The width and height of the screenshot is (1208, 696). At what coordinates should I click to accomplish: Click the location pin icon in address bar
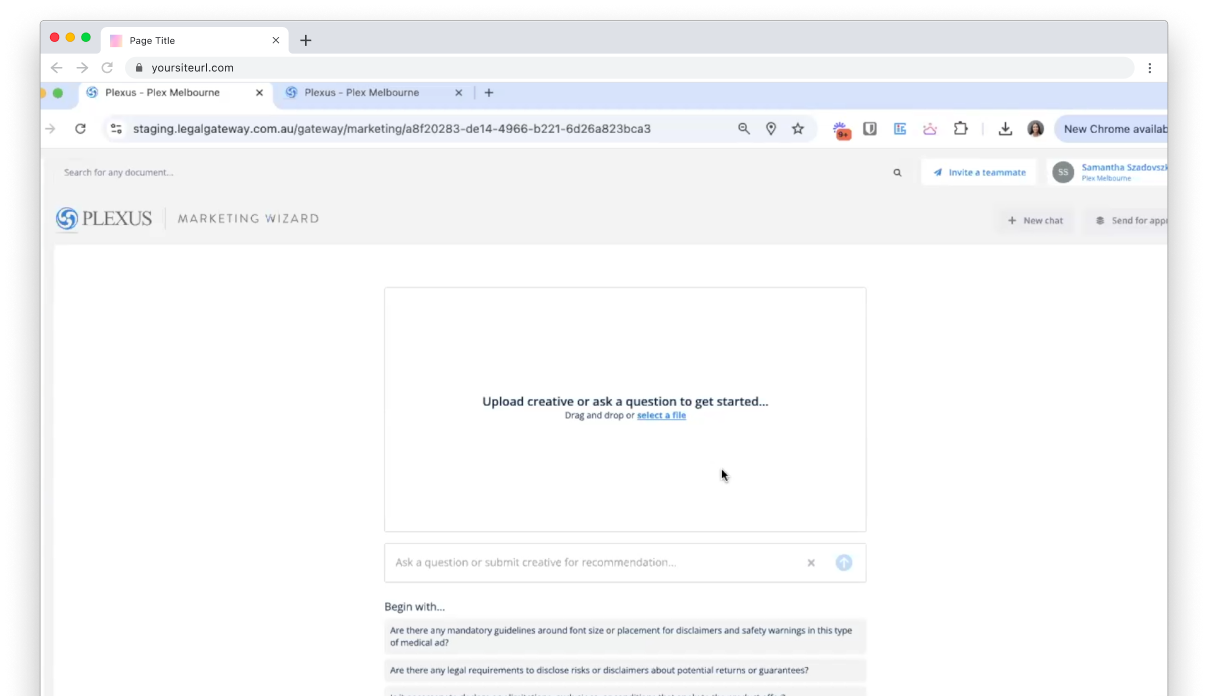coord(771,129)
